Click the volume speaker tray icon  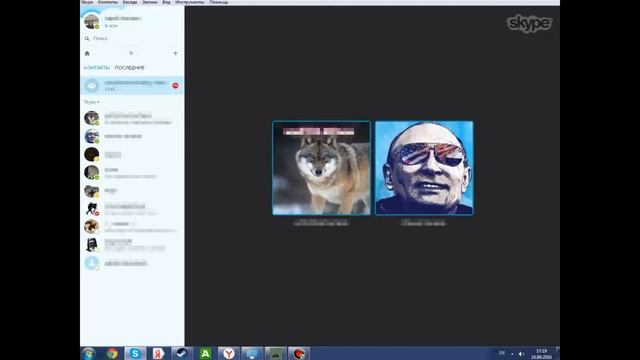(521, 353)
